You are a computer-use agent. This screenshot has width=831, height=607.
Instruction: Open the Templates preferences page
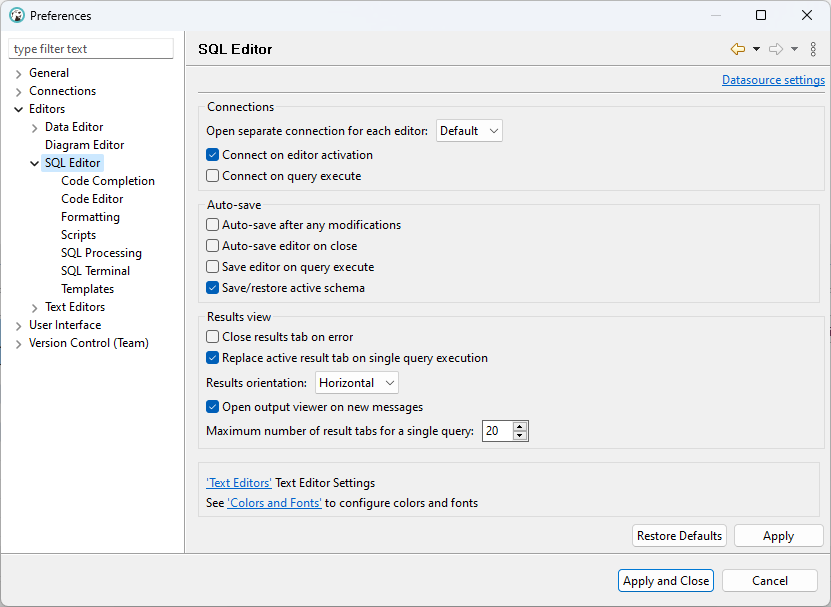click(x=87, y=288)
